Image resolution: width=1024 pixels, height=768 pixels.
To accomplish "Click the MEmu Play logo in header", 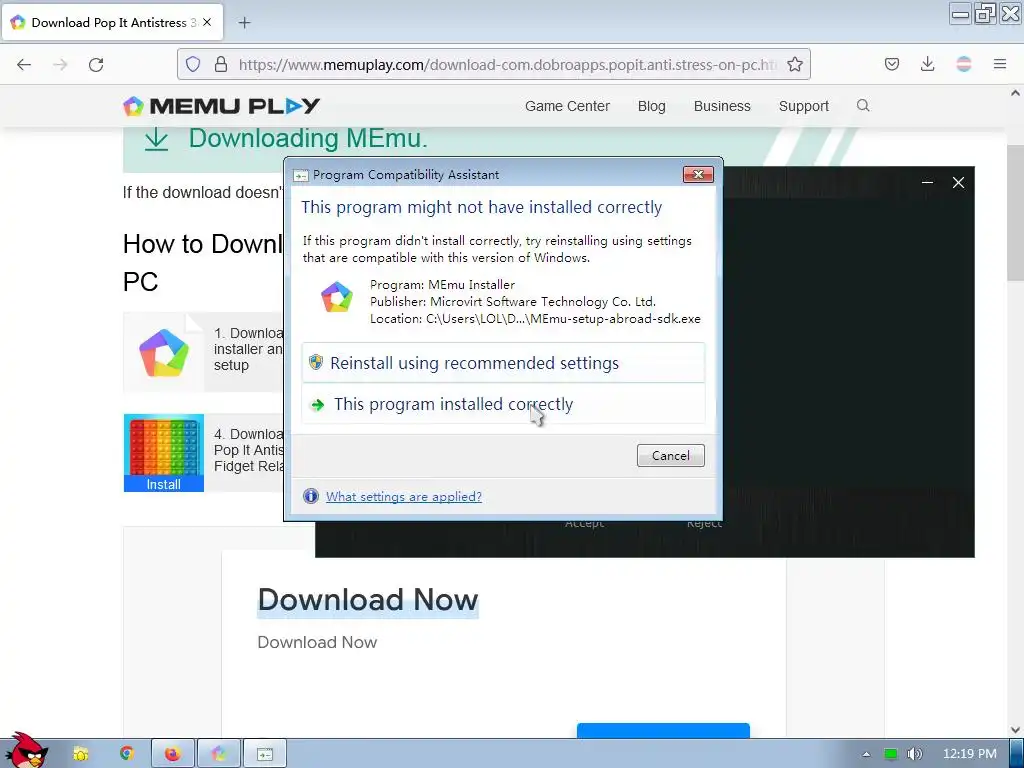I will (x=221, y=106).
